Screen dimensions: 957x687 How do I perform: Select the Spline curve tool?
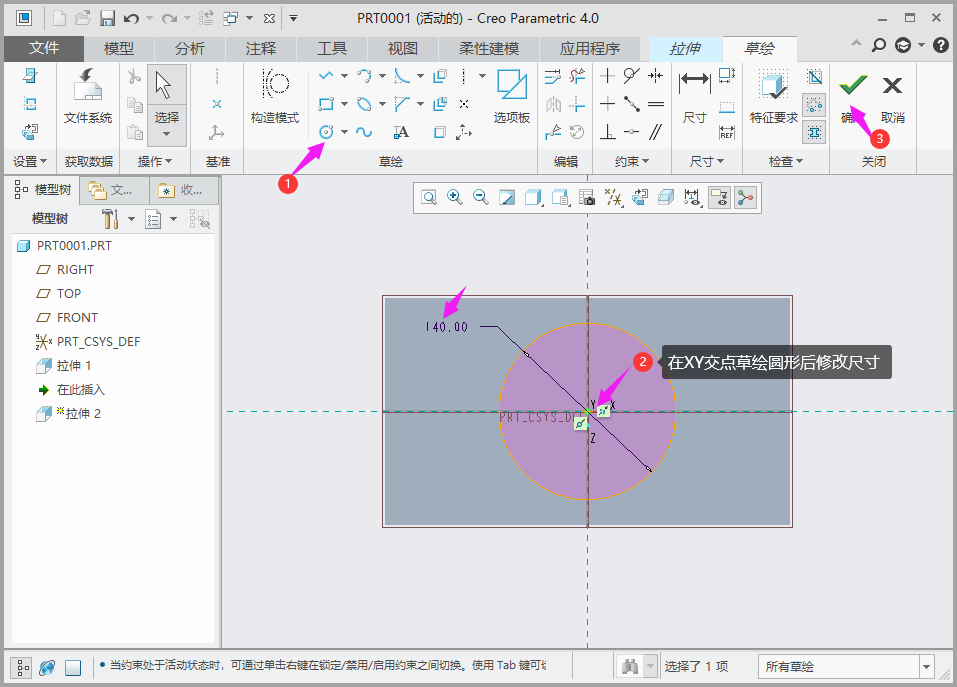(364, 132)
